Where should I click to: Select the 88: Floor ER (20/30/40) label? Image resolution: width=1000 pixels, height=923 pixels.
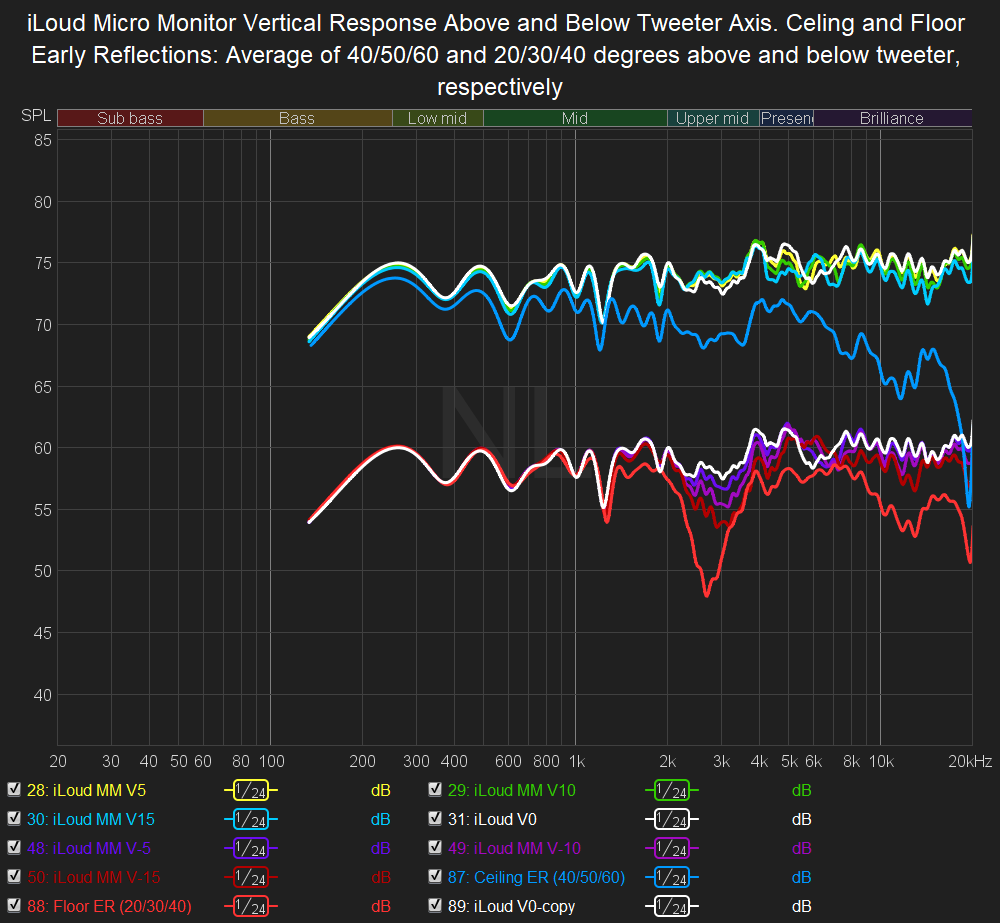click(x=109, y=906)
